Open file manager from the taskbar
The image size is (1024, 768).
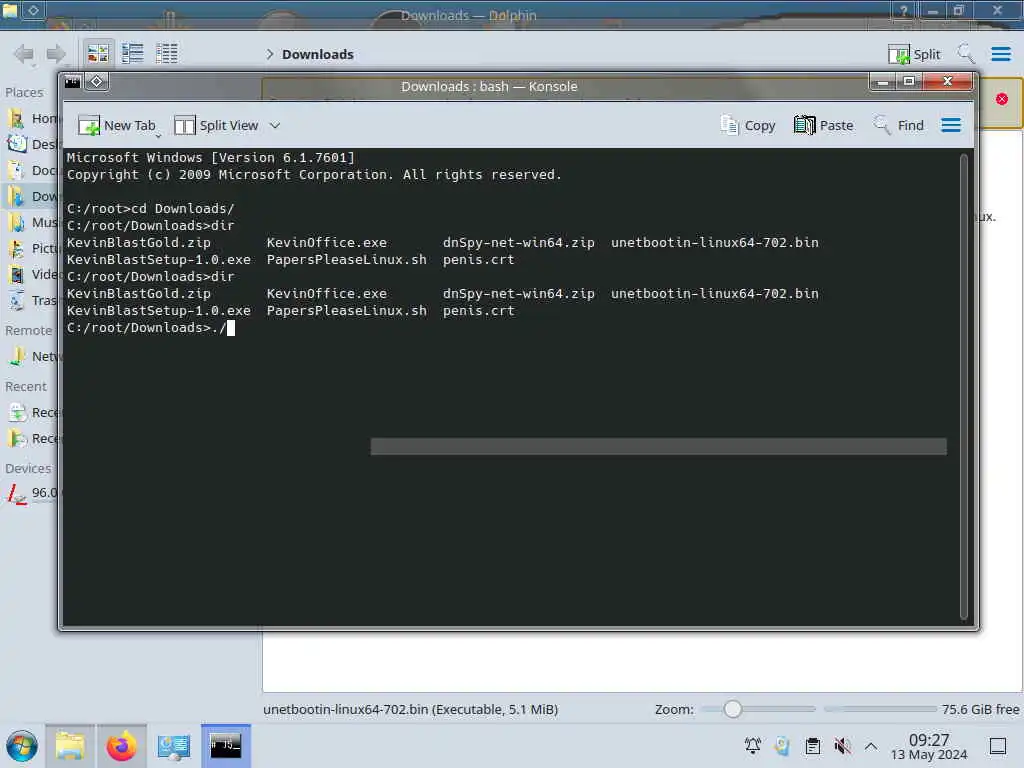[x=70, y=746]
